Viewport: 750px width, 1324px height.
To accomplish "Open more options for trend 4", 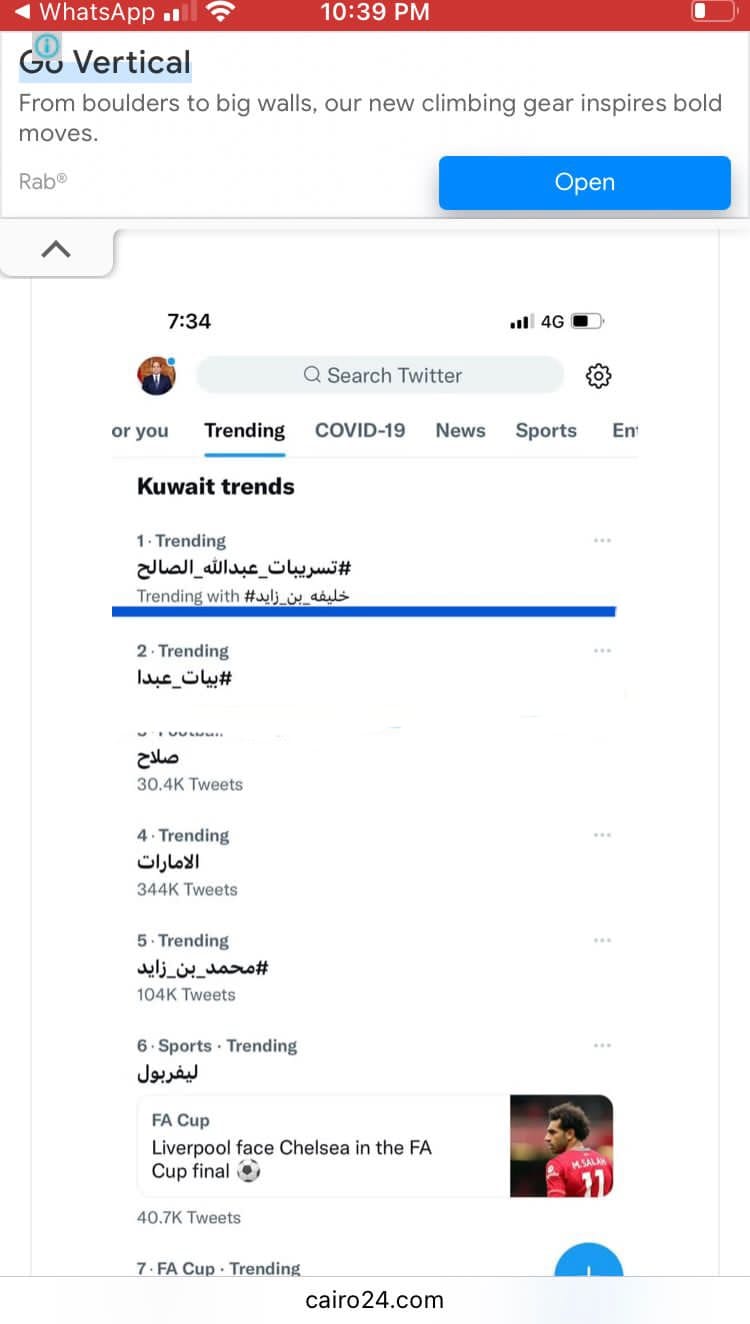I will pyautogui.click(x=602, y=835).
